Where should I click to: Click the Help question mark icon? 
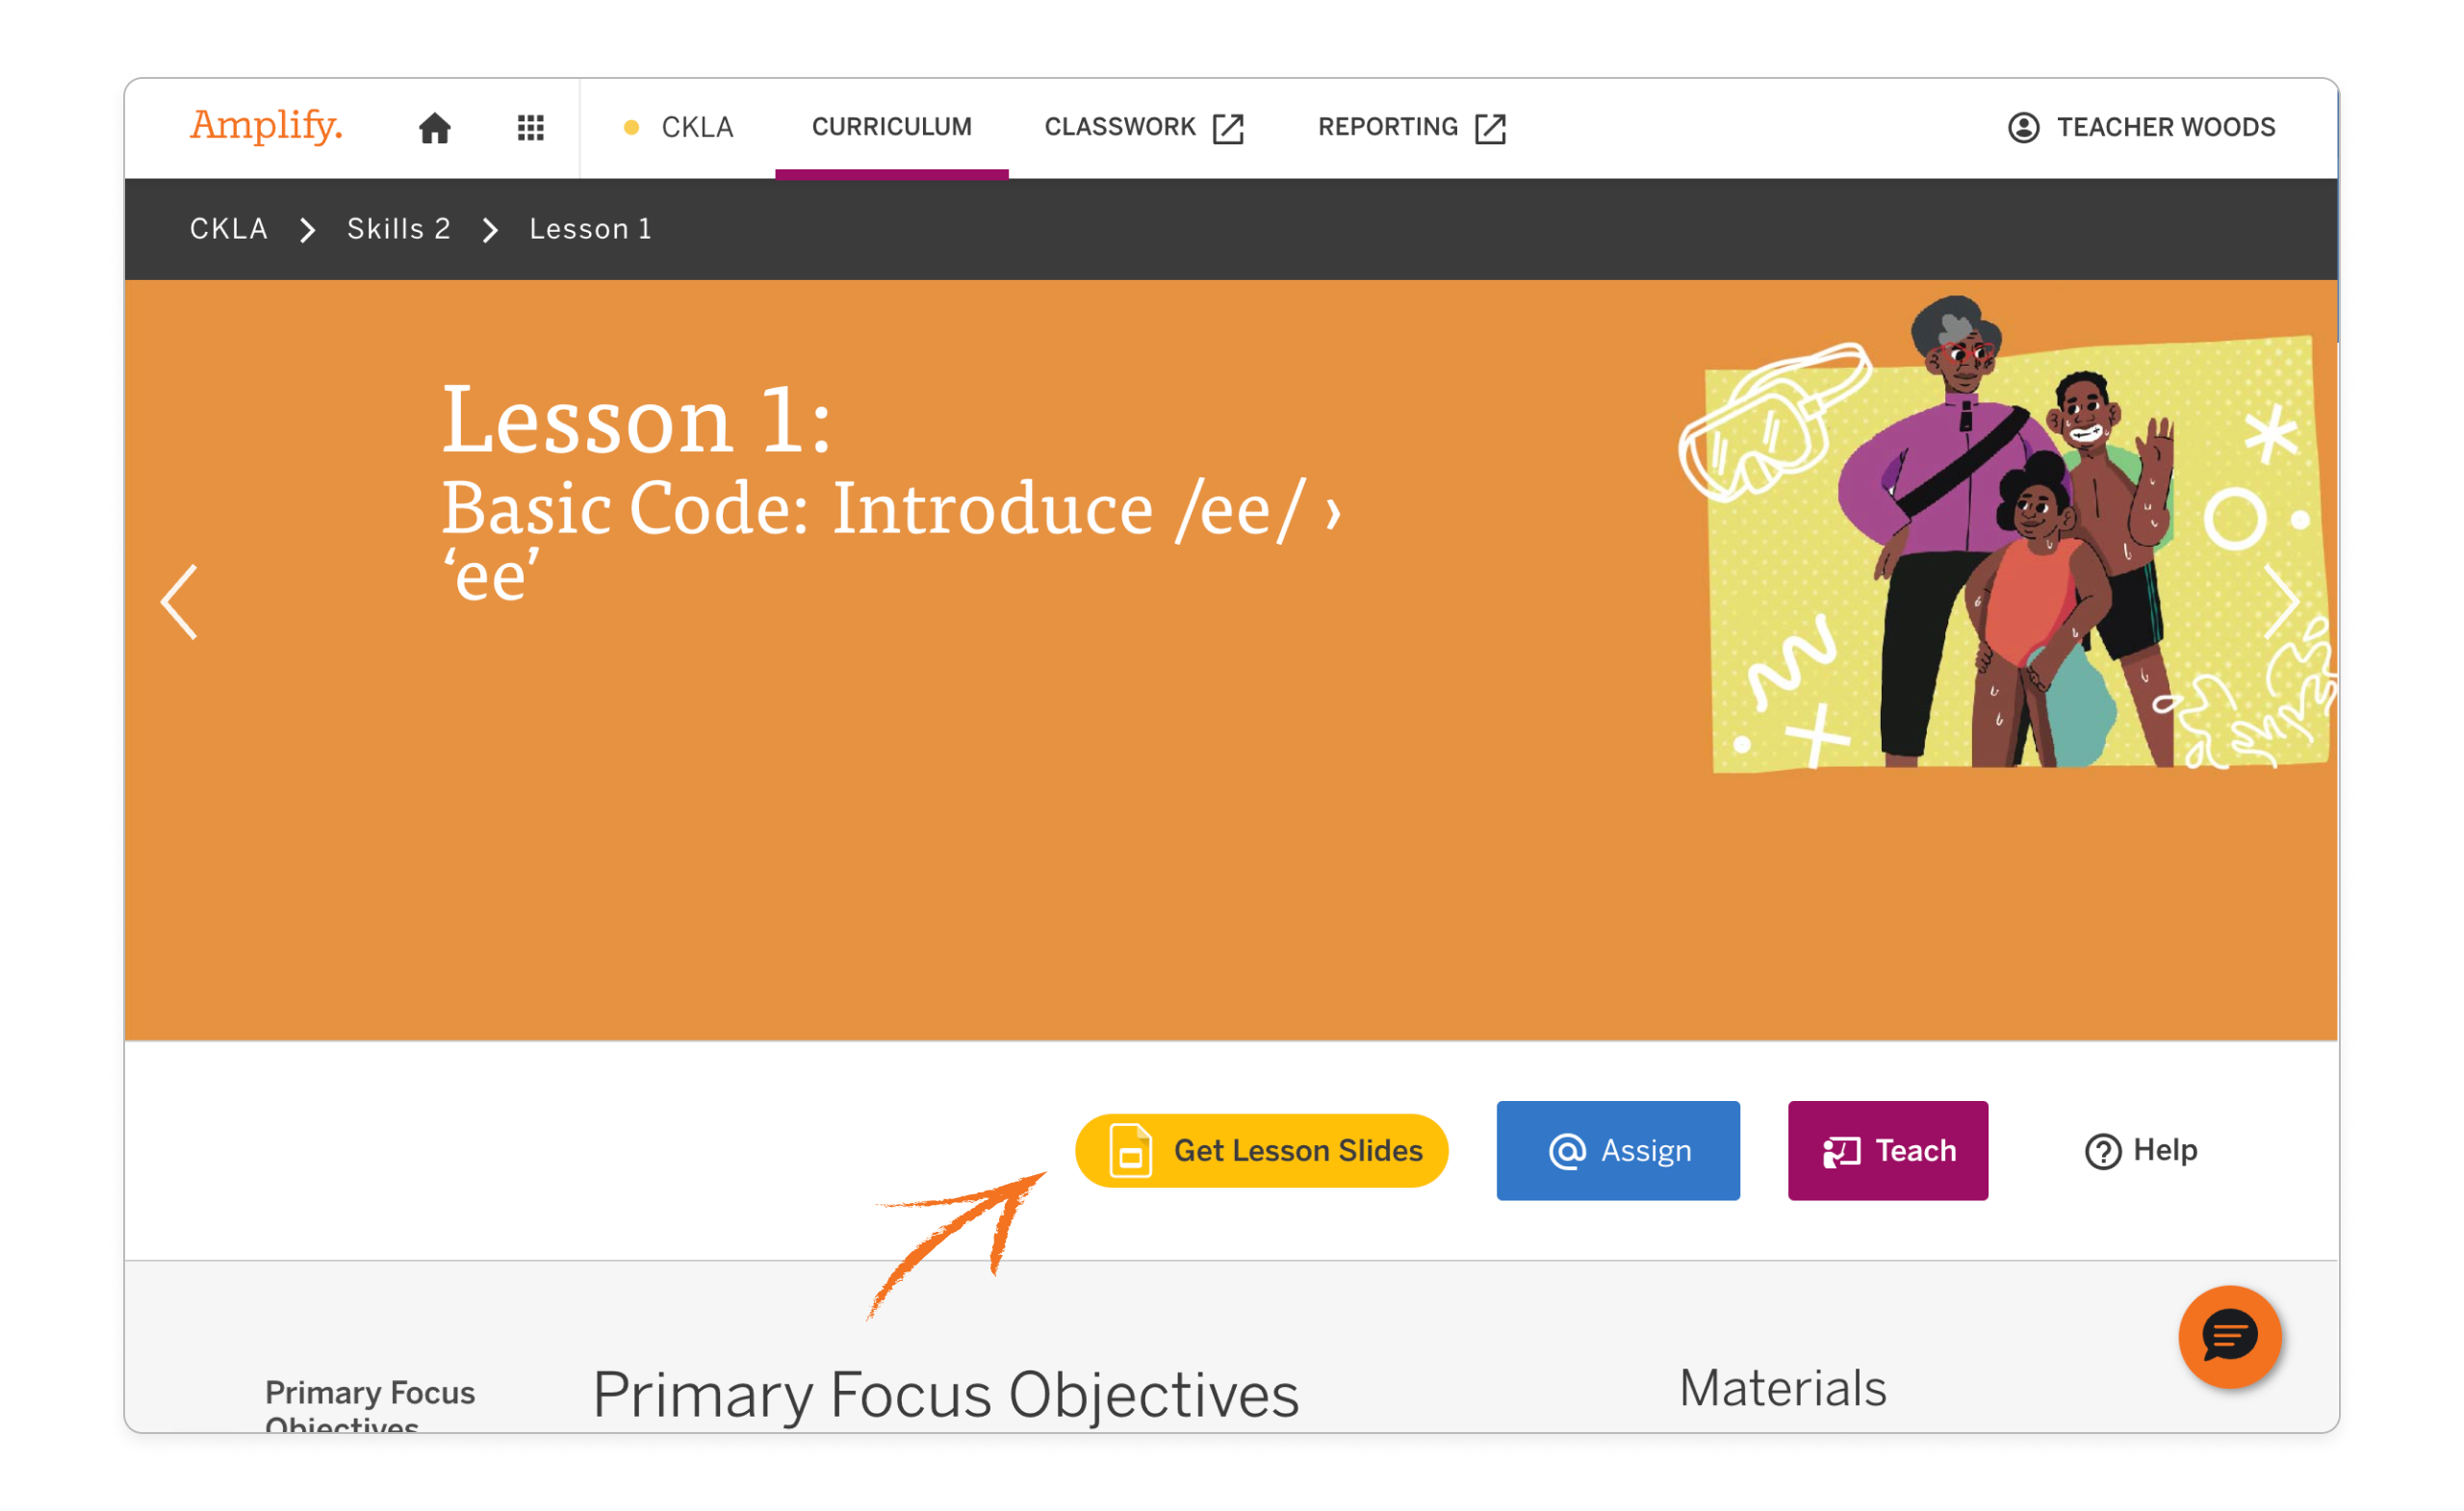tap(2102, 1151)
